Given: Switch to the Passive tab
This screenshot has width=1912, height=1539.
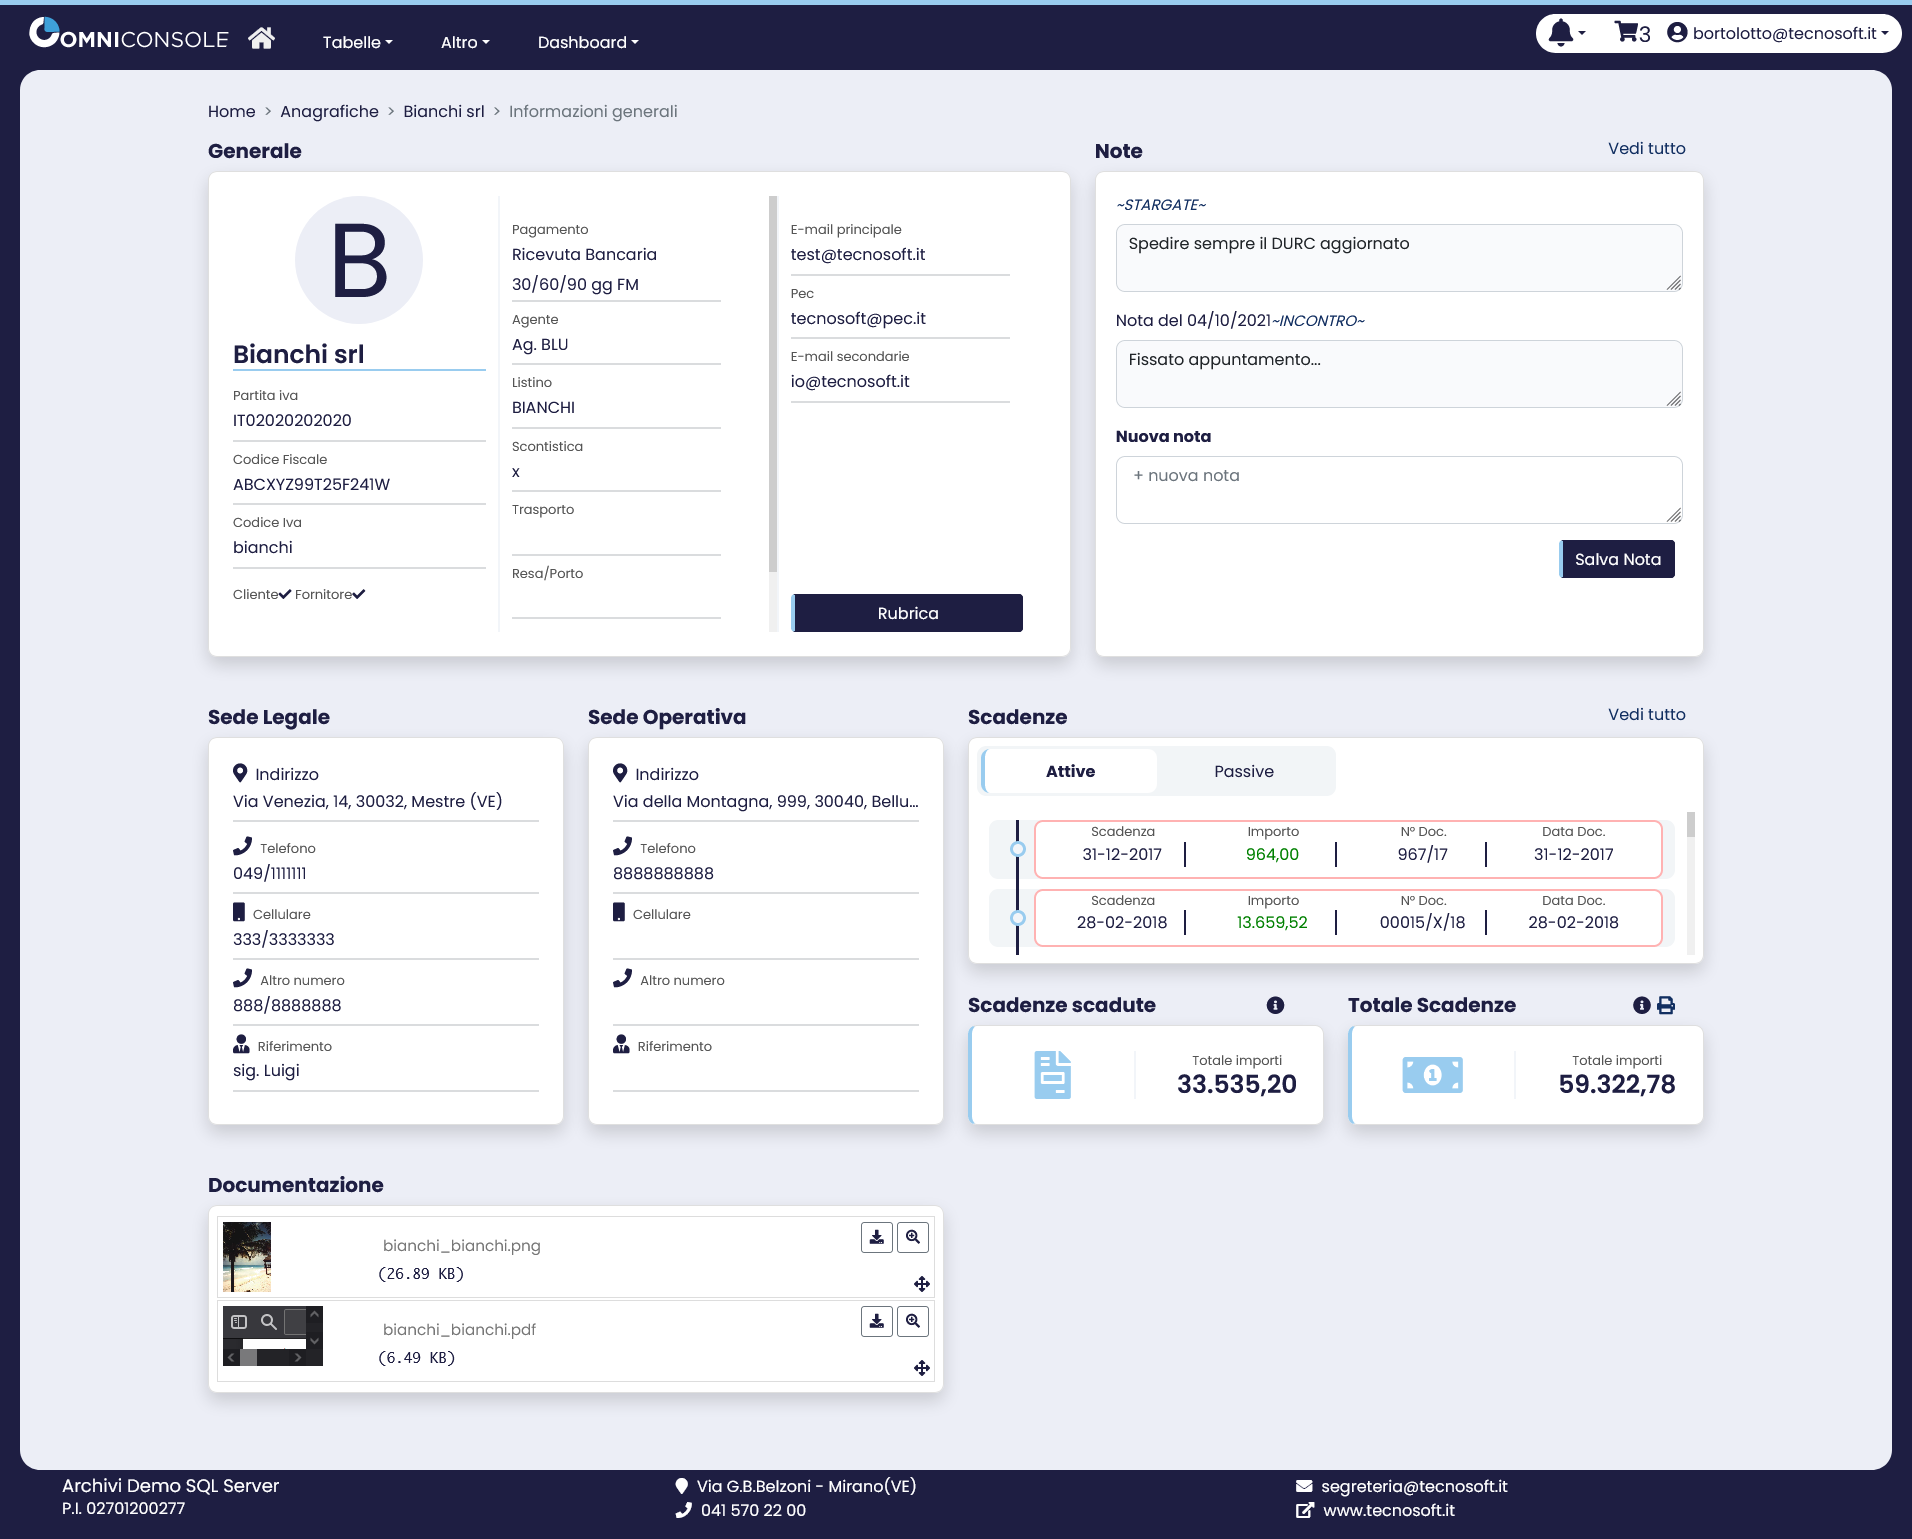Looking at the screenshot, I should [1243, 771].
